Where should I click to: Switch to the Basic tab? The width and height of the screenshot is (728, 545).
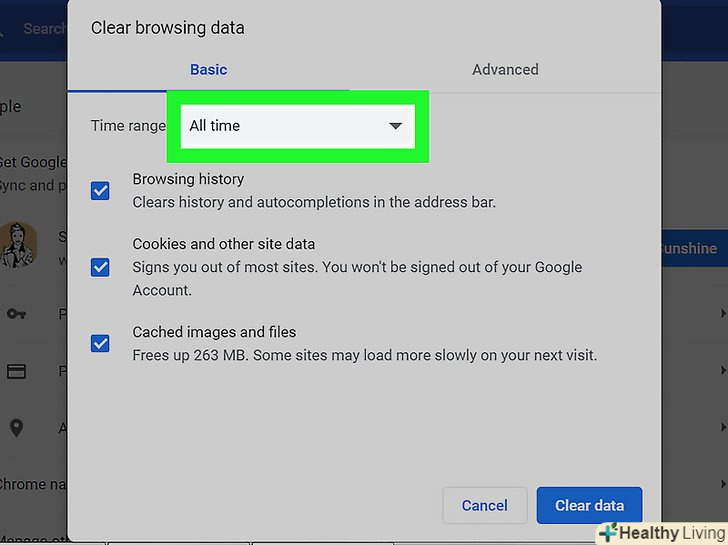pyautogui.click(x=208, y=70)
